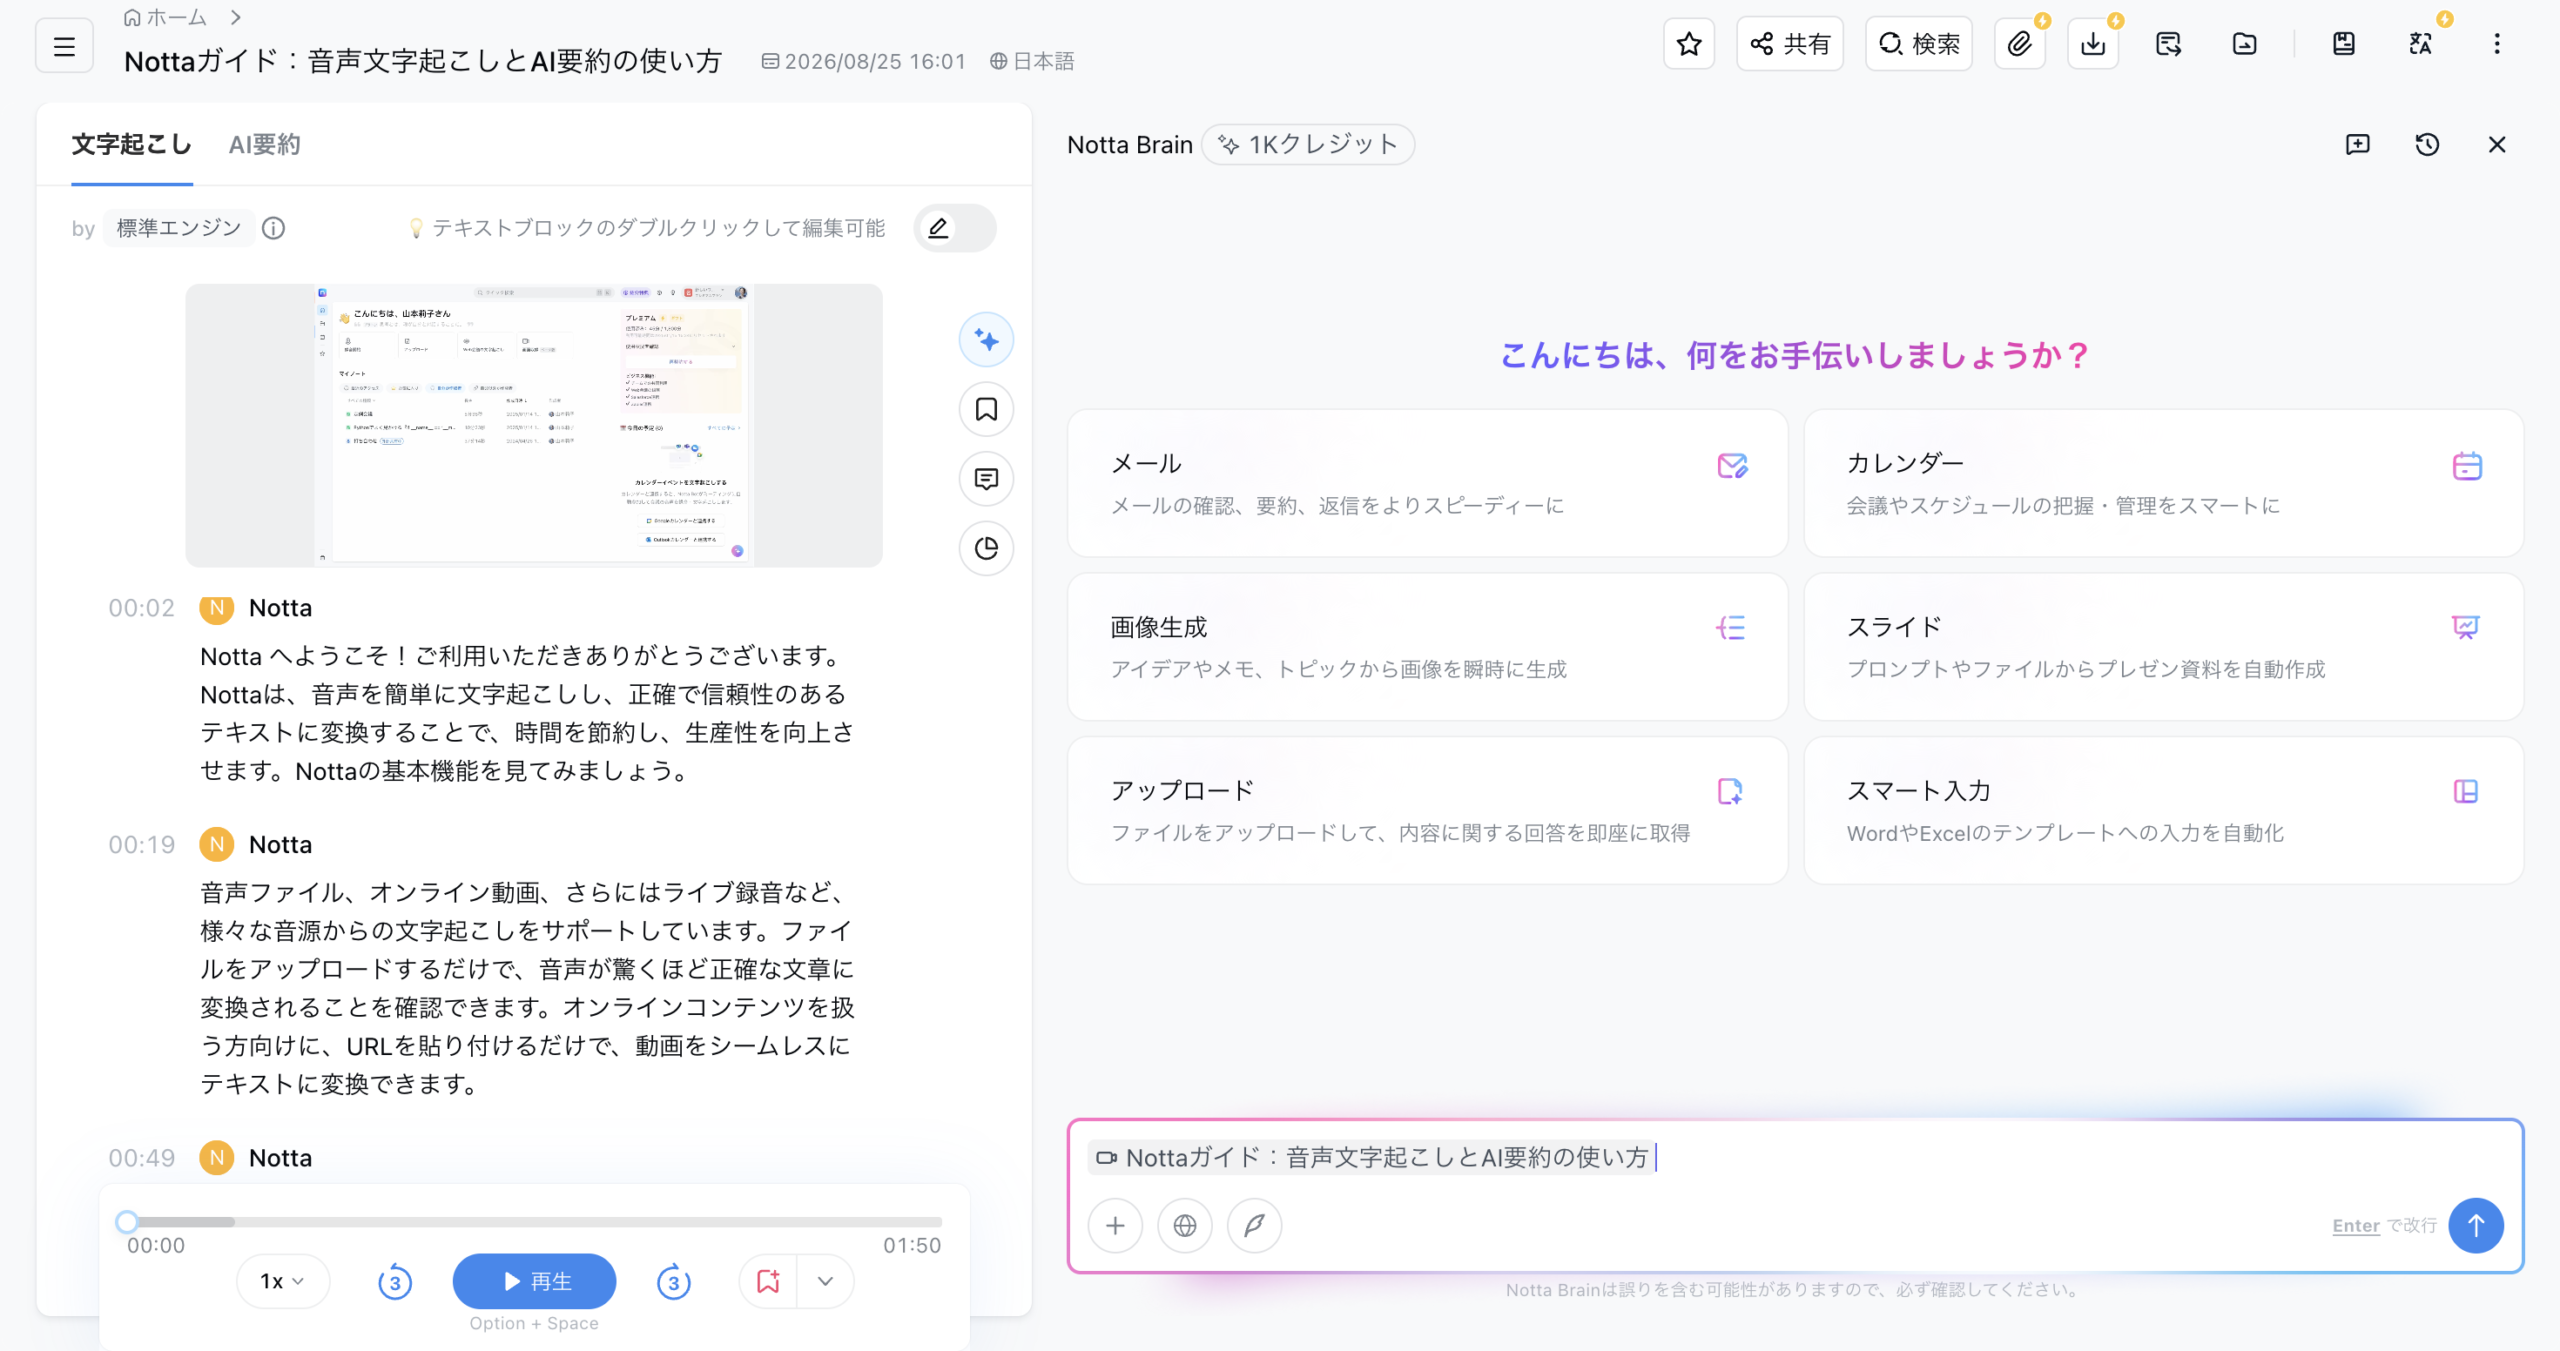Click the feather writing style button
Image resolution: width=2560 pixels, height=1351 pixels.
(1254, 1225)
